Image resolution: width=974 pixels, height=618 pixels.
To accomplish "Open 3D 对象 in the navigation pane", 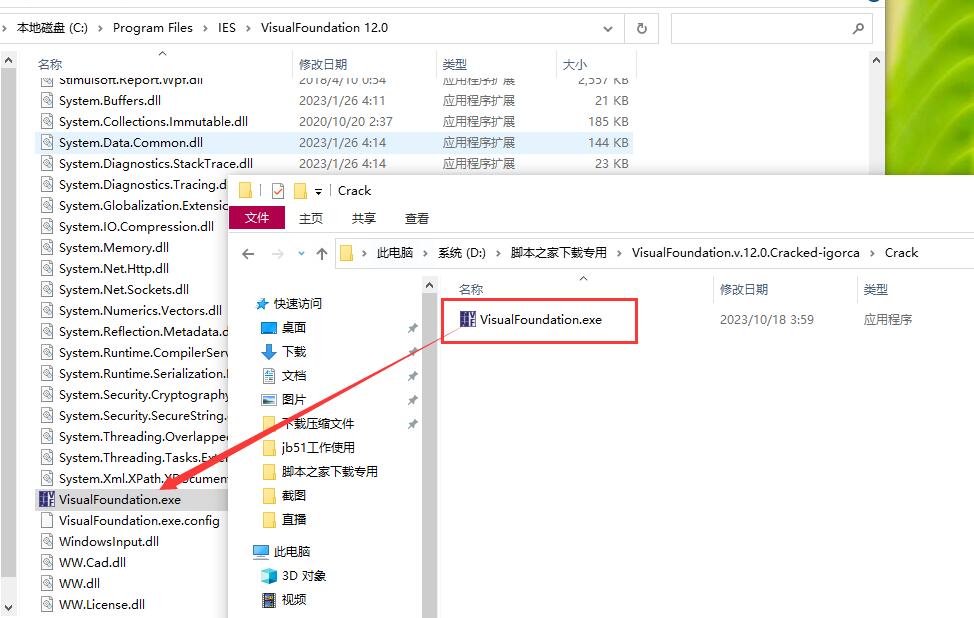I will point(304,576).
